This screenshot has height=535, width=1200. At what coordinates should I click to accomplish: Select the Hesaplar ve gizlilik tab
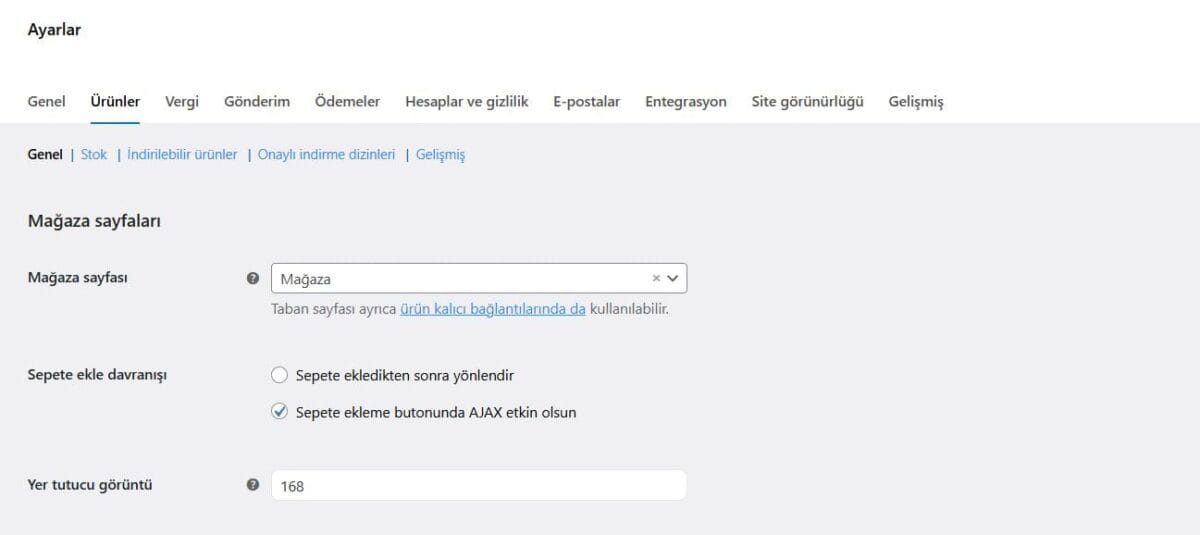[466, 102]
